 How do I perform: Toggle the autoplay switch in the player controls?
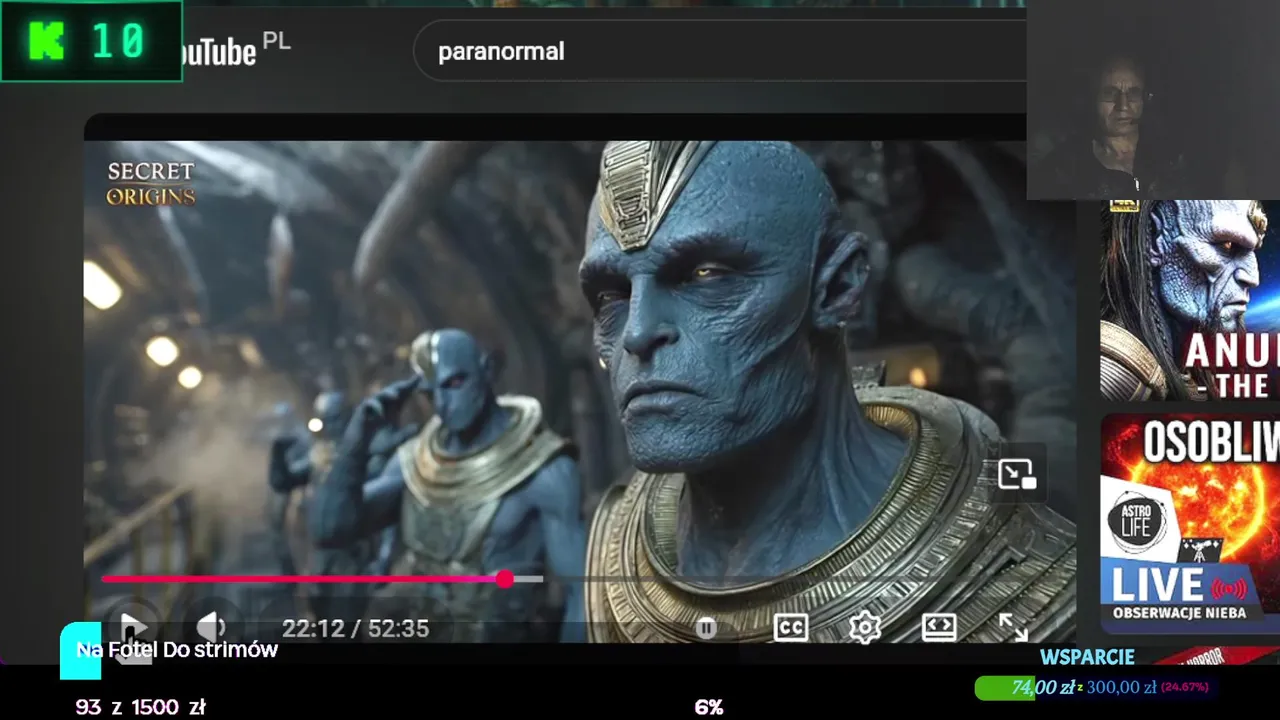click(706, 628)
